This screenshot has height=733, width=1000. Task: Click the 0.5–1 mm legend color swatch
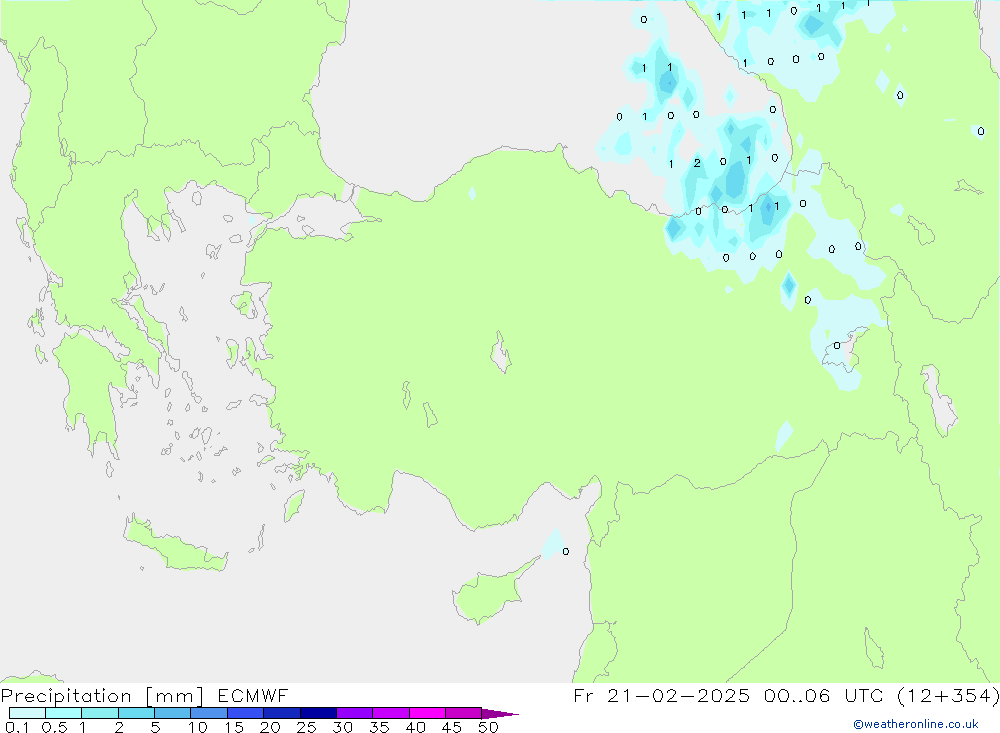click(x=63, y=713)
